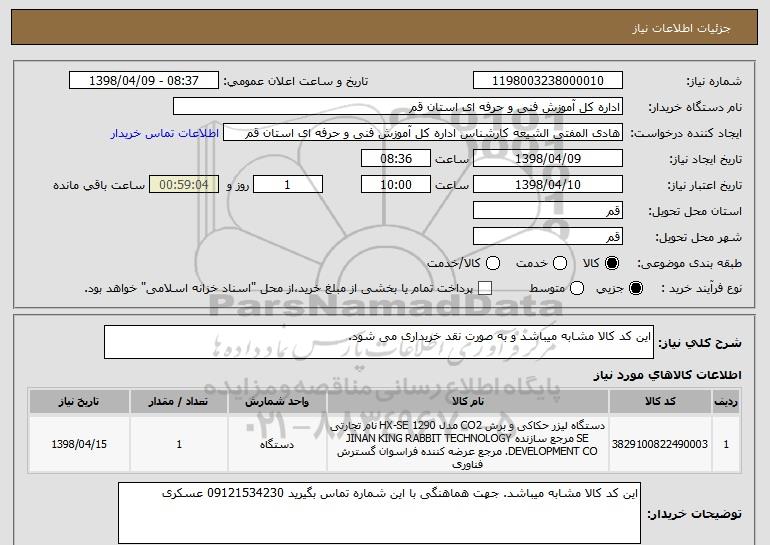Click the validity date field 1398/04/10
Image resolution: width=770 pixels, height=545 pixels.
[548, 185]
